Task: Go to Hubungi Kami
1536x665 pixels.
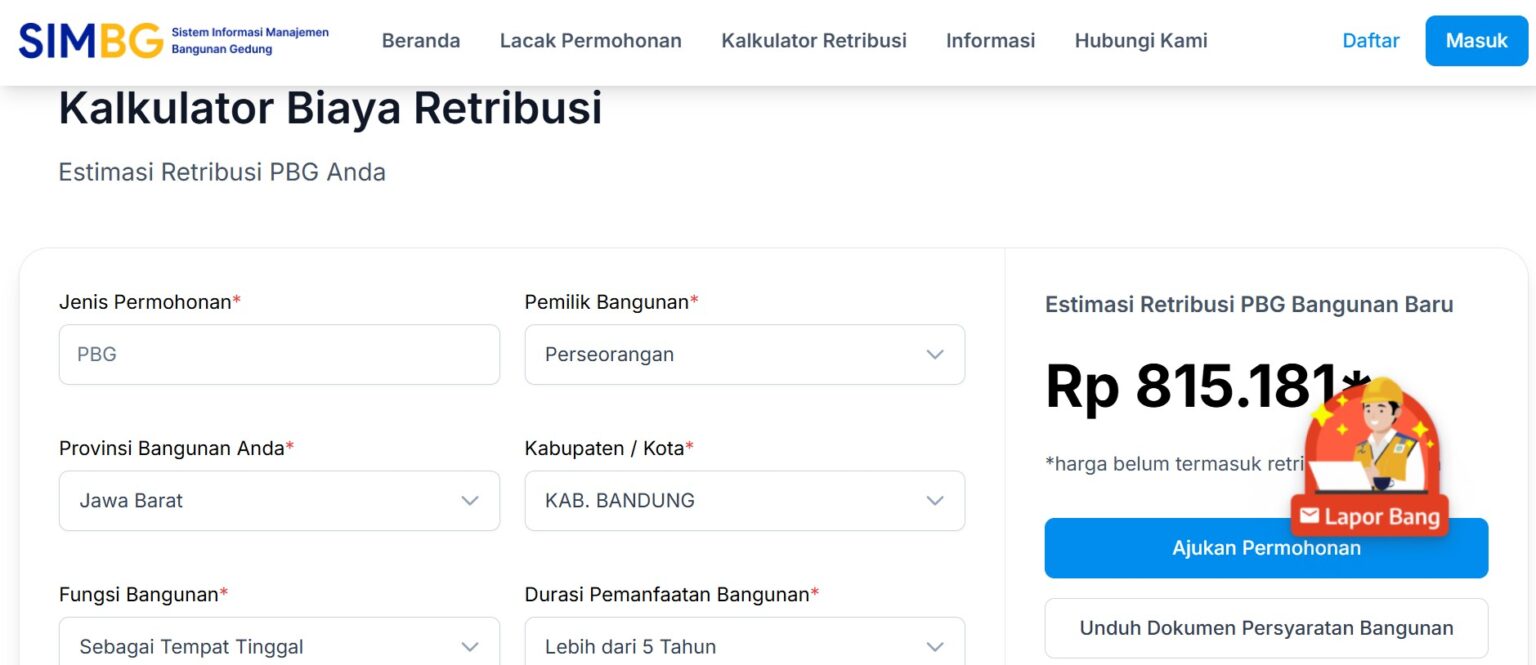Action: coord(1140,41)
